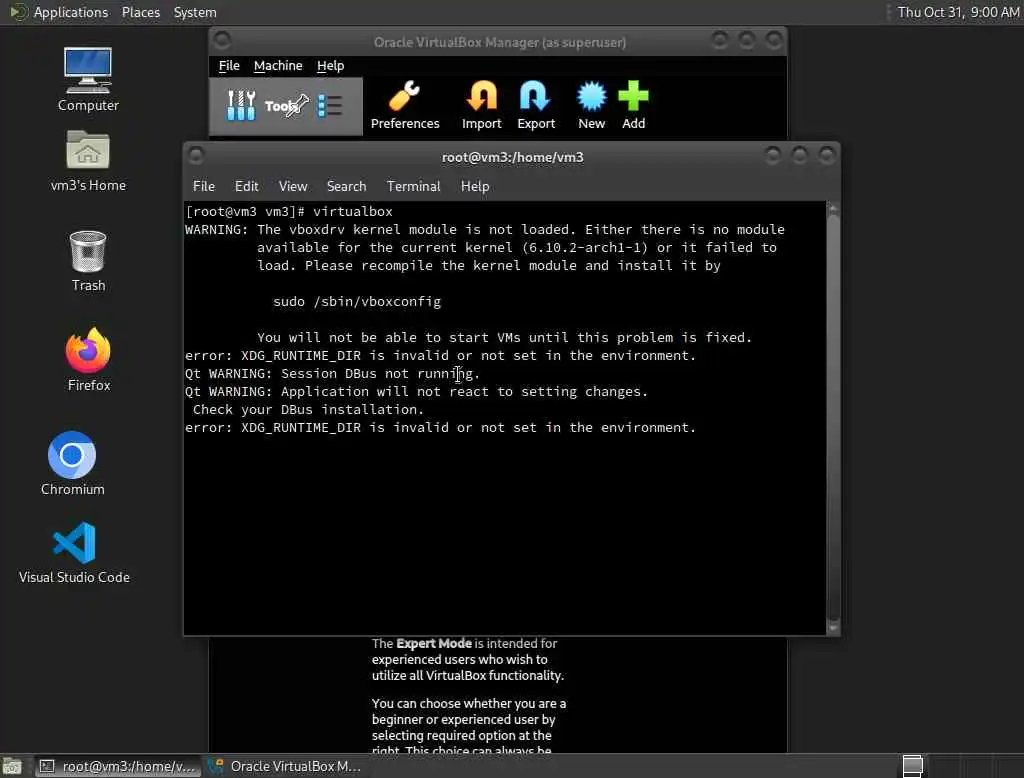Select the Tools item in VirtualBox
Image resolution: width=1024 pixels, height=778 pixels.
point(285,106)
